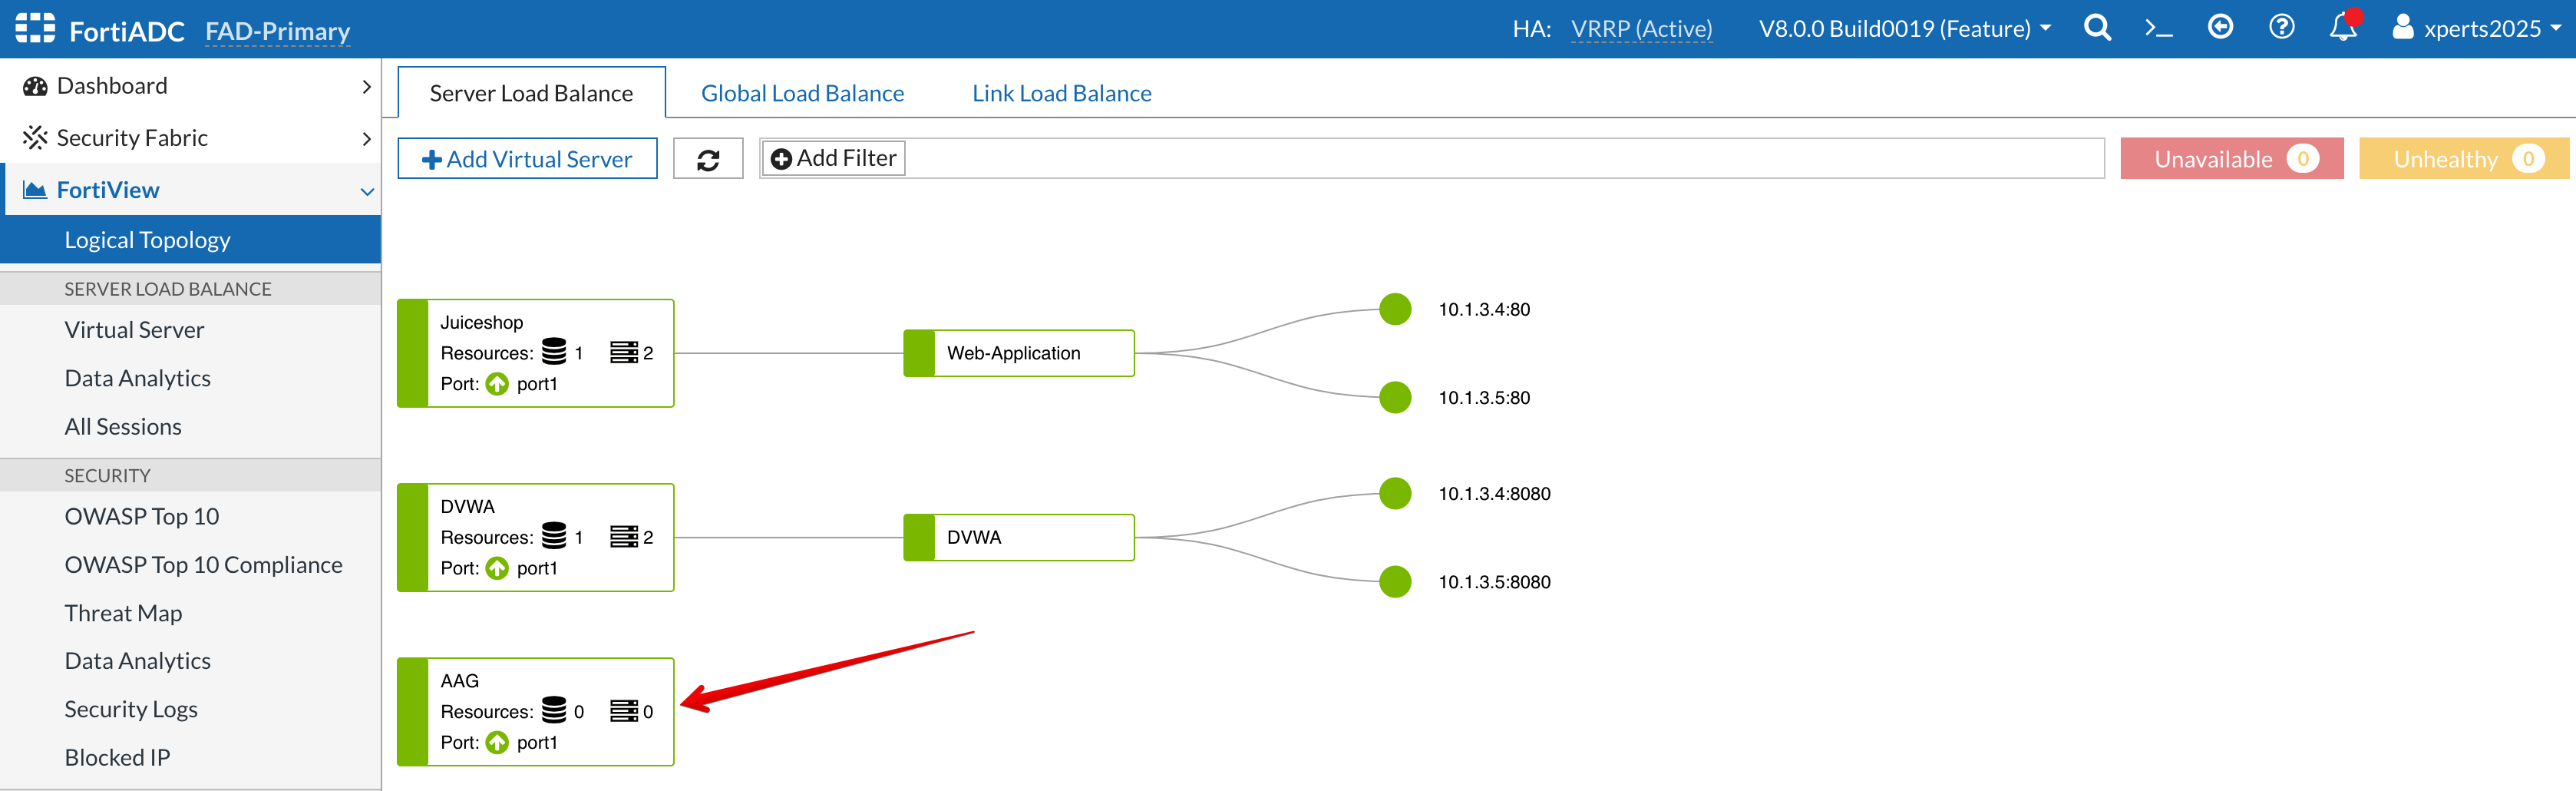The image size is (2576, 791).
Task: Click the FortiADC grid logo icon
Action: pos(35,29)
